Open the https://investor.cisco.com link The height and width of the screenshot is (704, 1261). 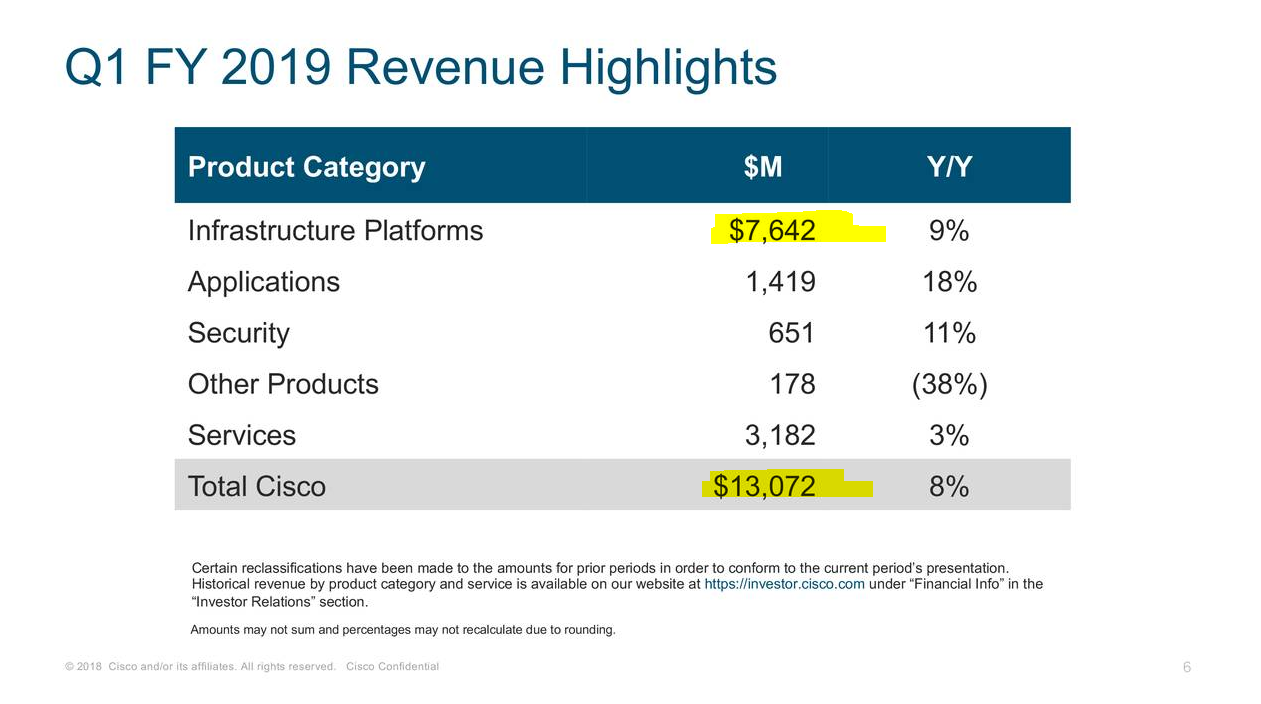tap(785, 584)
